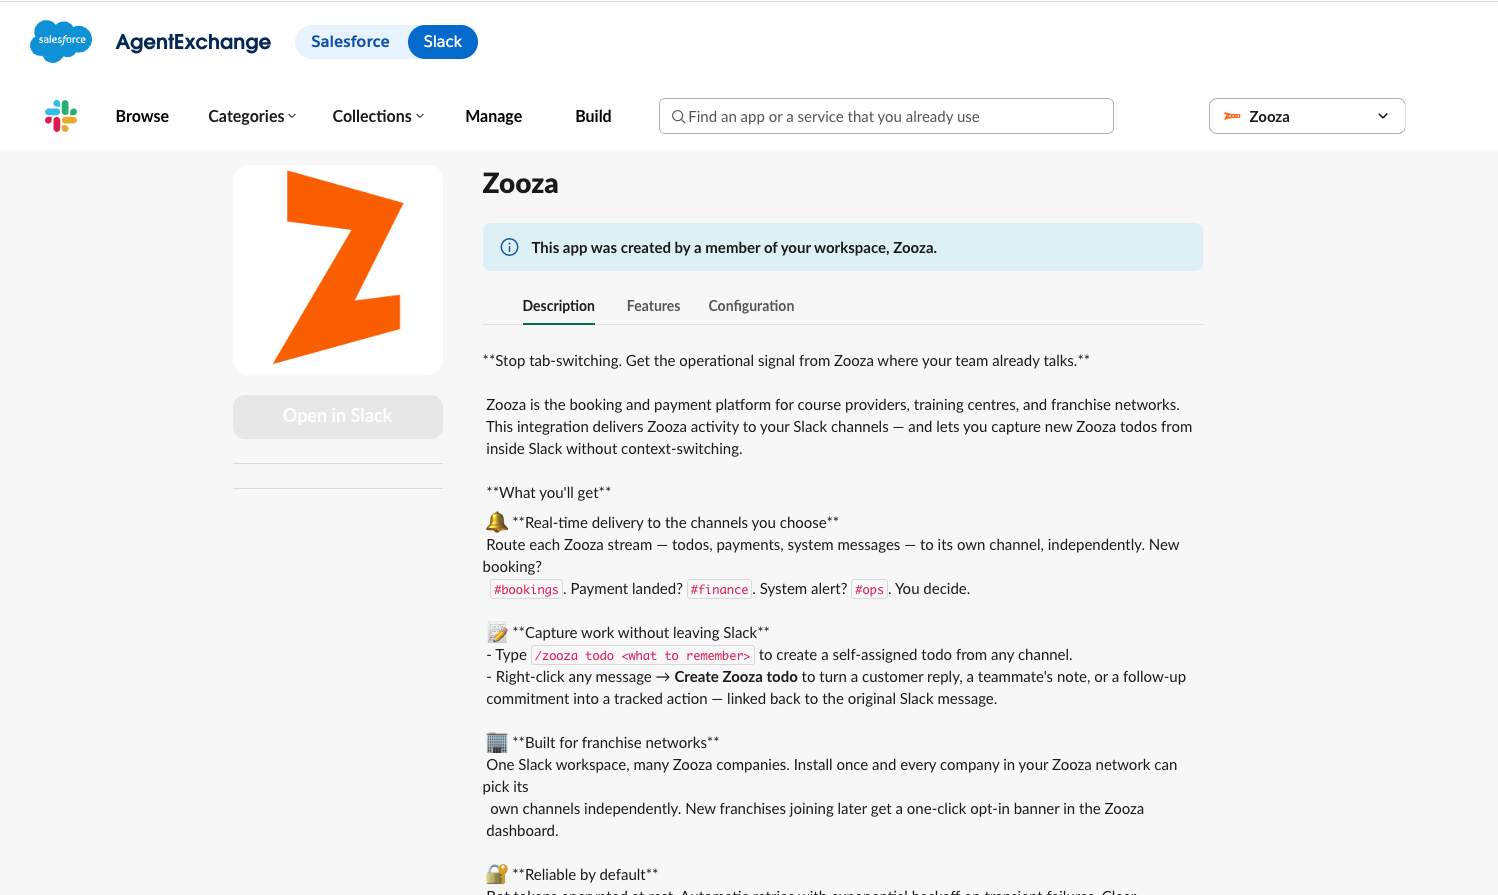
Task: Expand the Categories dropdown menu
Action: click(252, 116)
